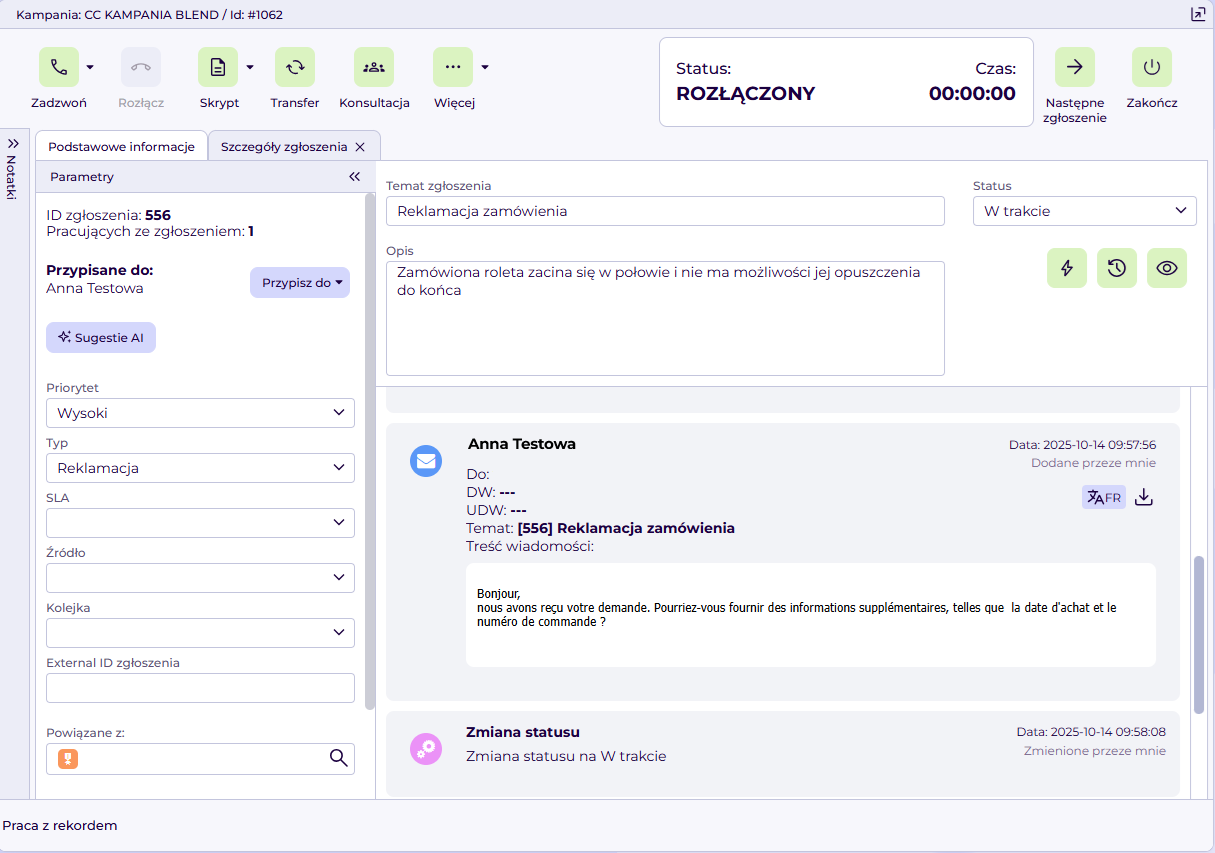
Task: Click the text Zmiana statusu na W trakcie
Action: [x=566, y=756]
